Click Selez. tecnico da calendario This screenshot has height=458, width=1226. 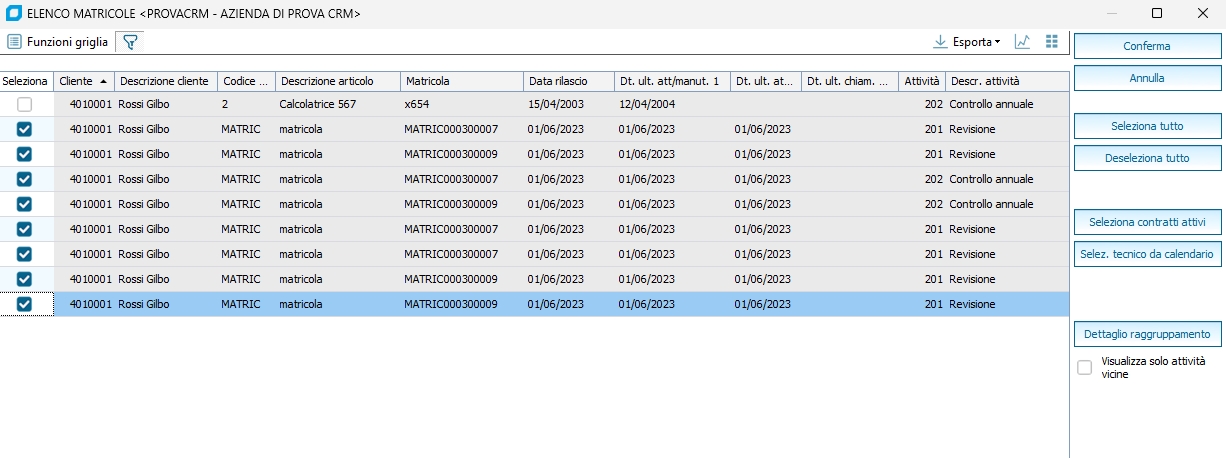point(1147,254)
